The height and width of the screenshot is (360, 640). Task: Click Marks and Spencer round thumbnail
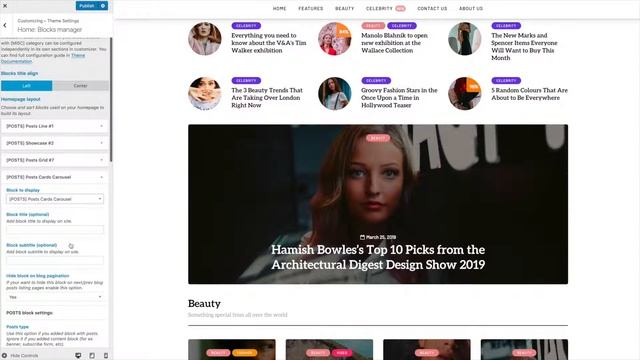[x=464, y=39]
